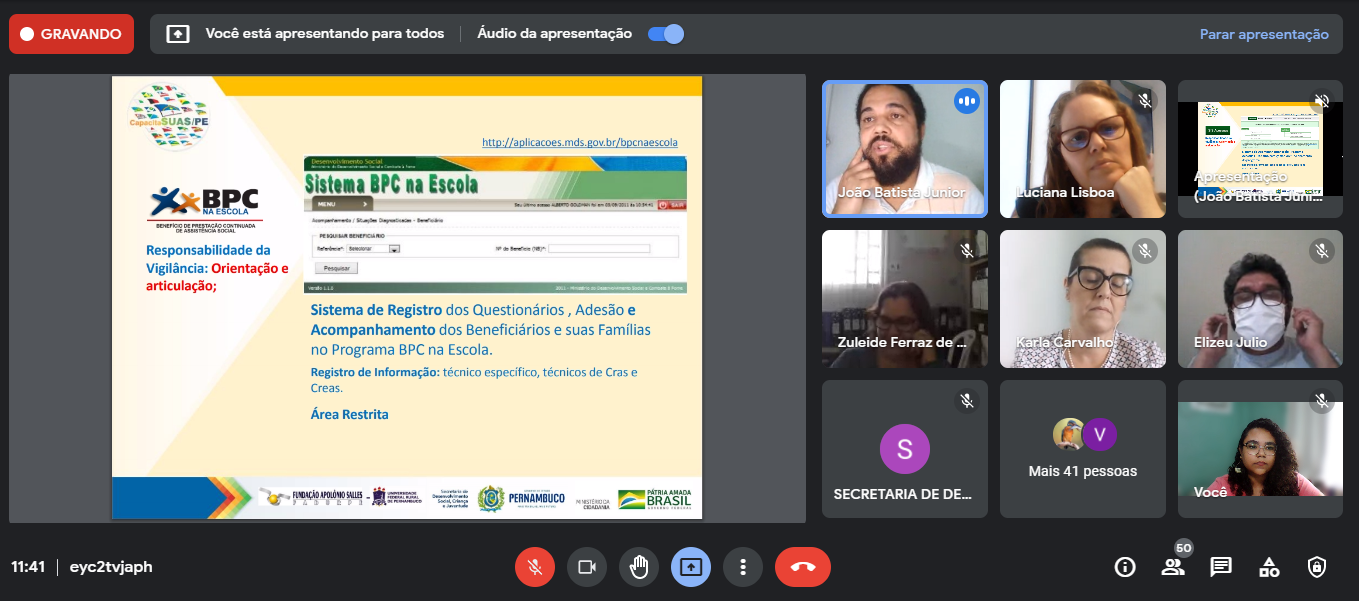Toggle the Áudio da apresentação switch
This screenshot has height=601, width=1359.
666,34
